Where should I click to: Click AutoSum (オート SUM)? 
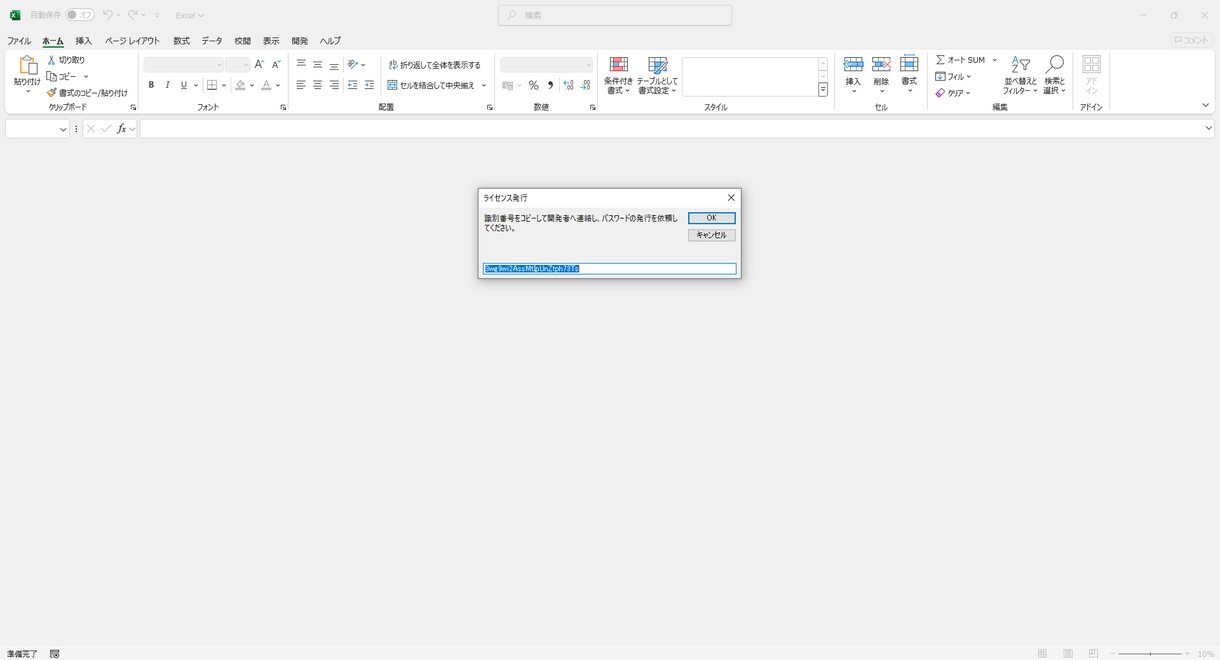tap(960, 60)
